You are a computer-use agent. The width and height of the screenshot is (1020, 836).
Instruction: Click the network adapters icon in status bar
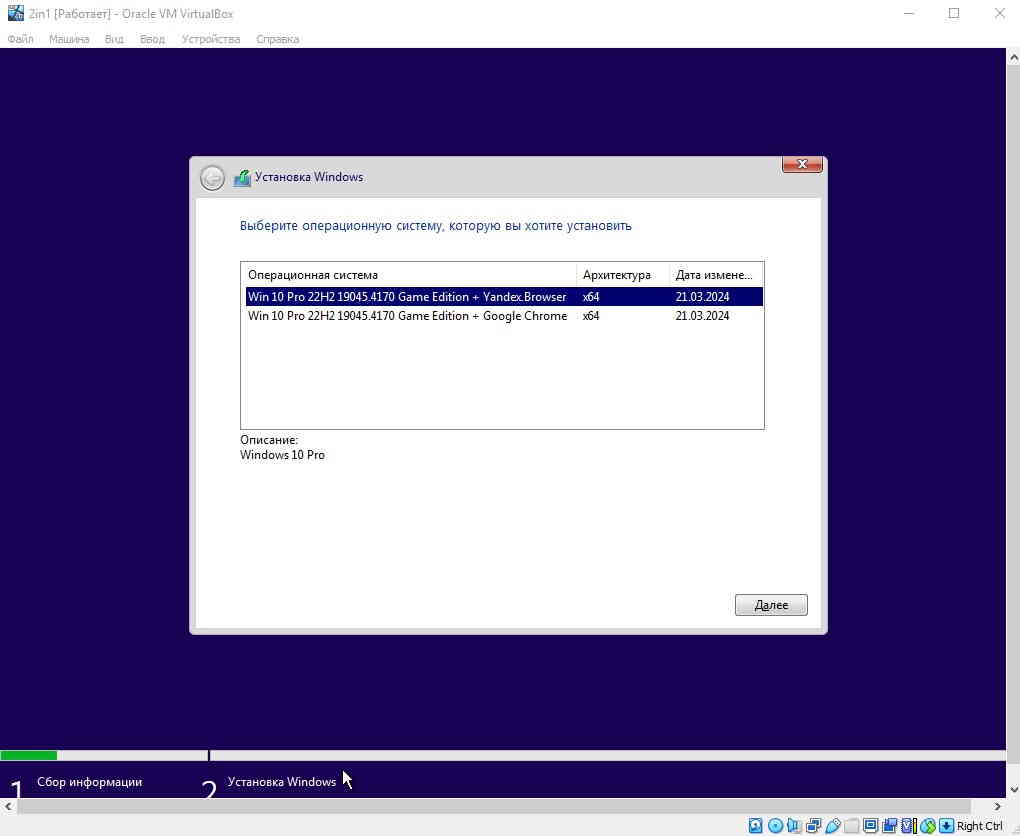pos(813,826)
